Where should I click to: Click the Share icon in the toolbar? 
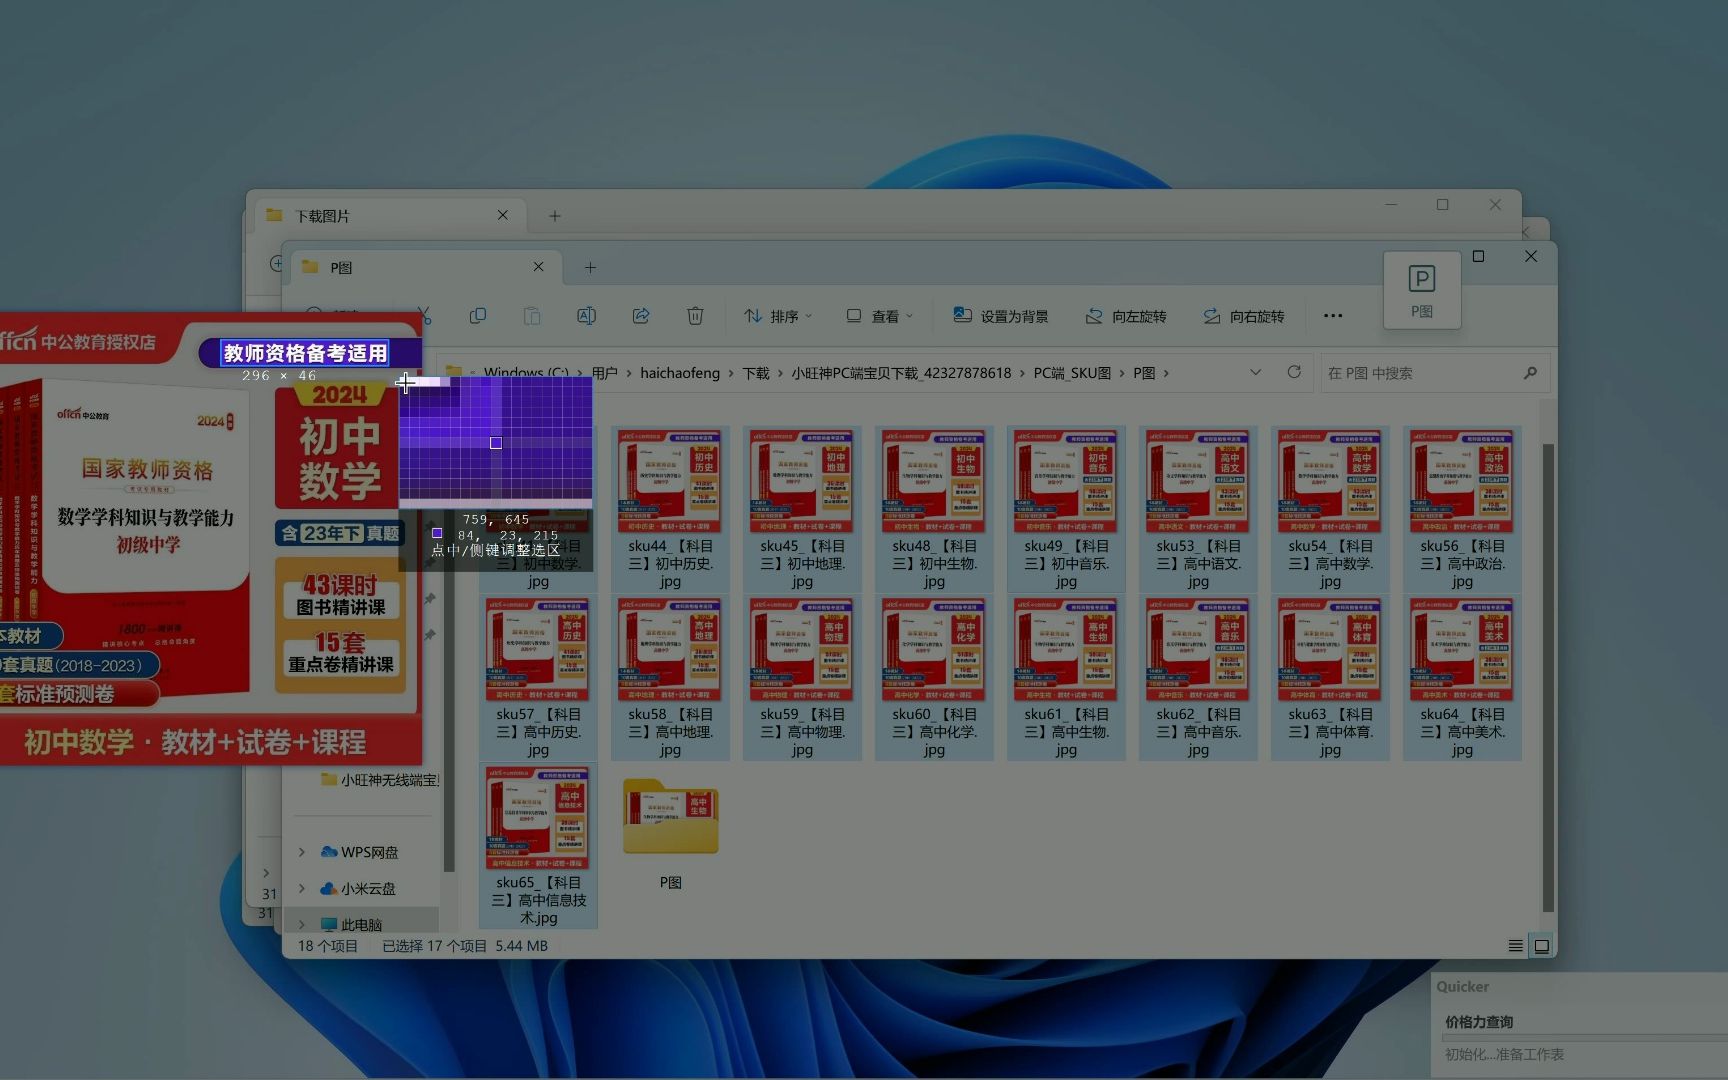pos(641,316)
